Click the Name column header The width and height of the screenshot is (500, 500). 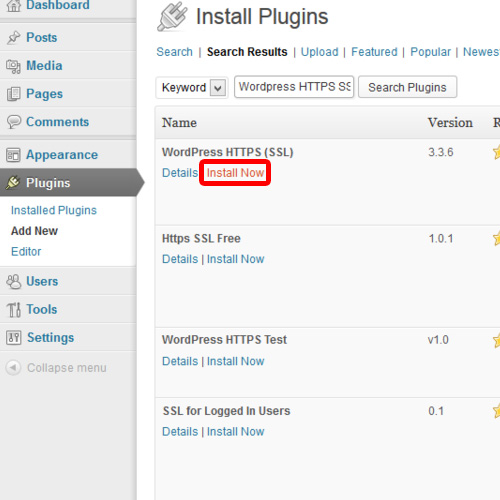tap(179, 123)
